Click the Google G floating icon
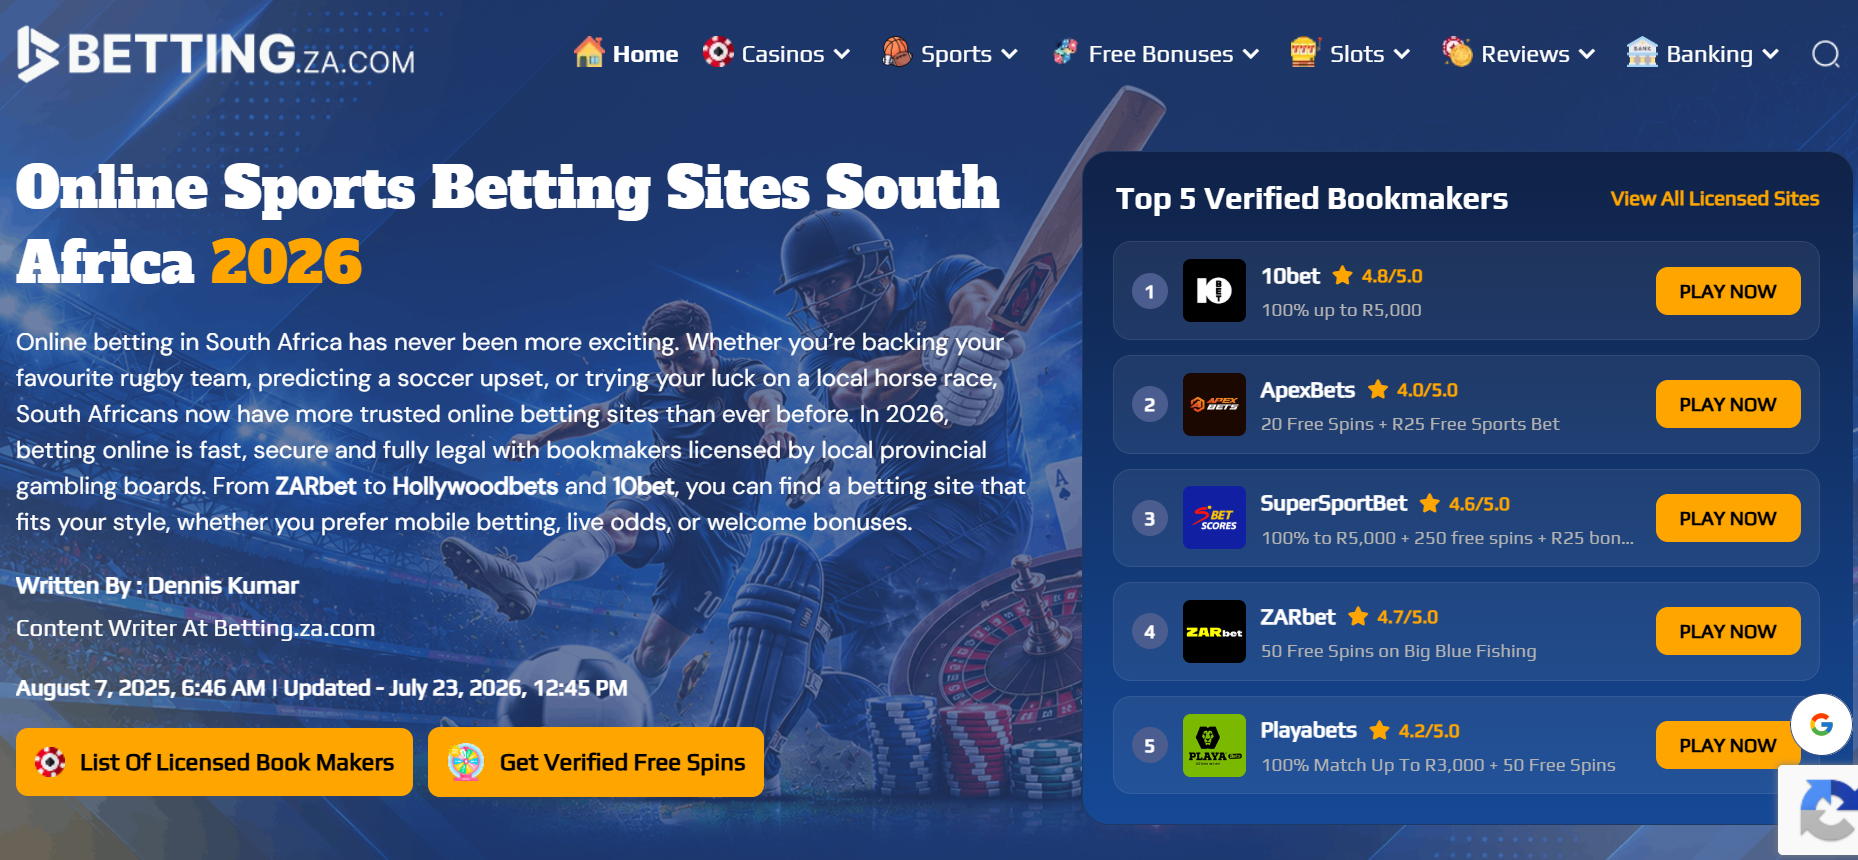This screenshot has width=1858, height=860. coord(1821,724)
